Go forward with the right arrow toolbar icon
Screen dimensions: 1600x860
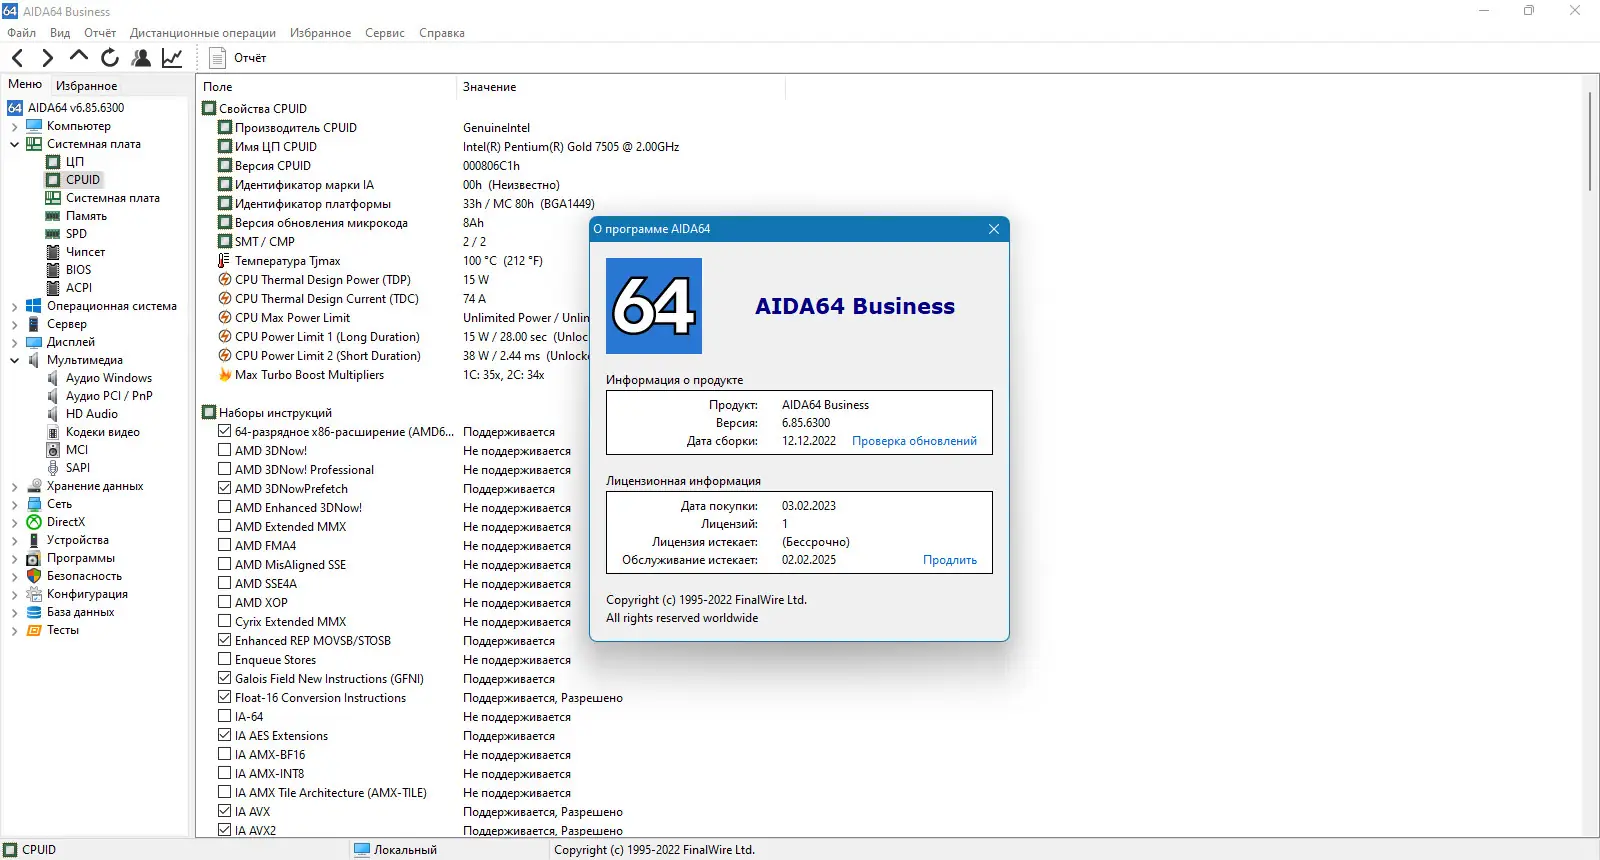47,58
